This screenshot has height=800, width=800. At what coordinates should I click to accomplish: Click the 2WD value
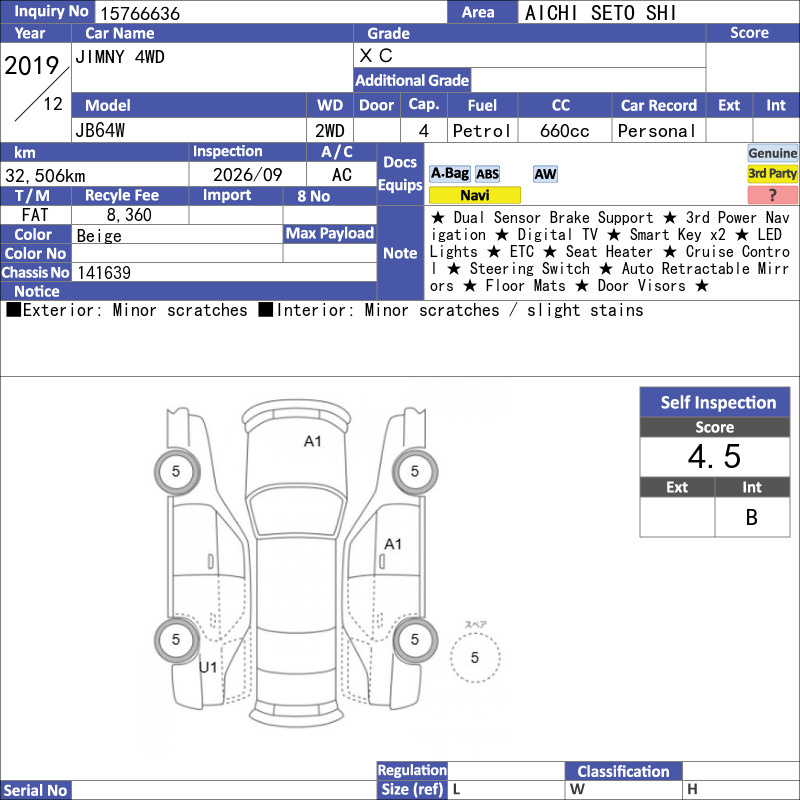pyautogui.click(x=330, y=131)
